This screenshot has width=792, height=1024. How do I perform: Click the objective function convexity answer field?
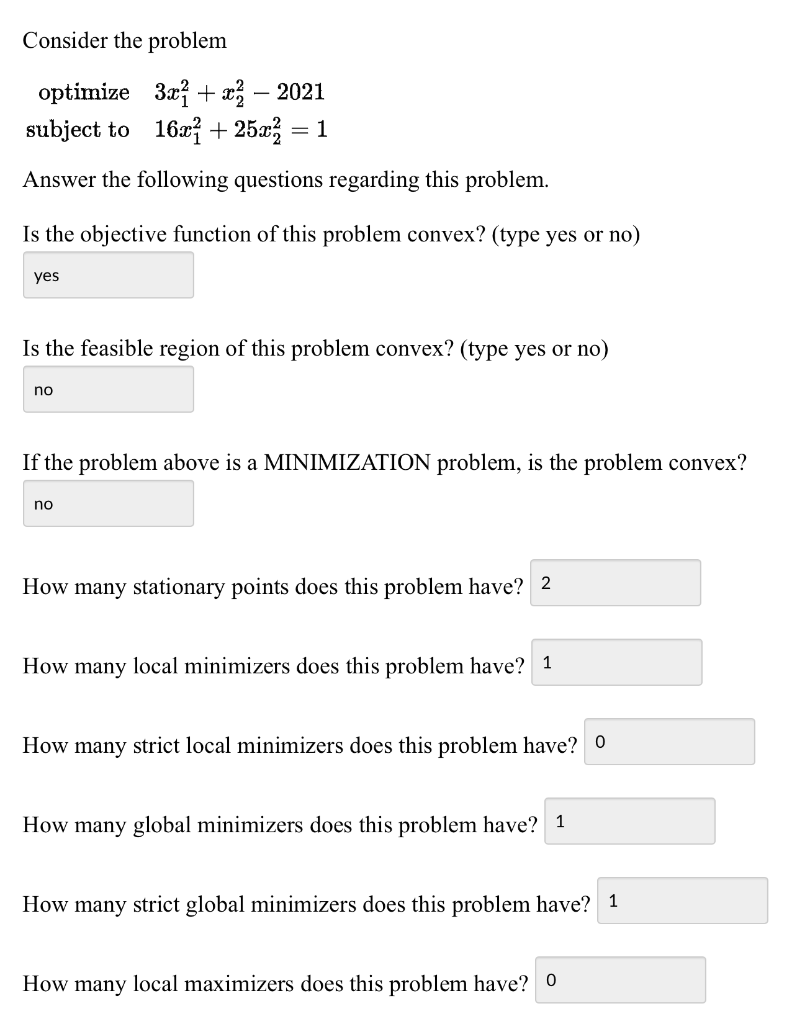(107, 275)
